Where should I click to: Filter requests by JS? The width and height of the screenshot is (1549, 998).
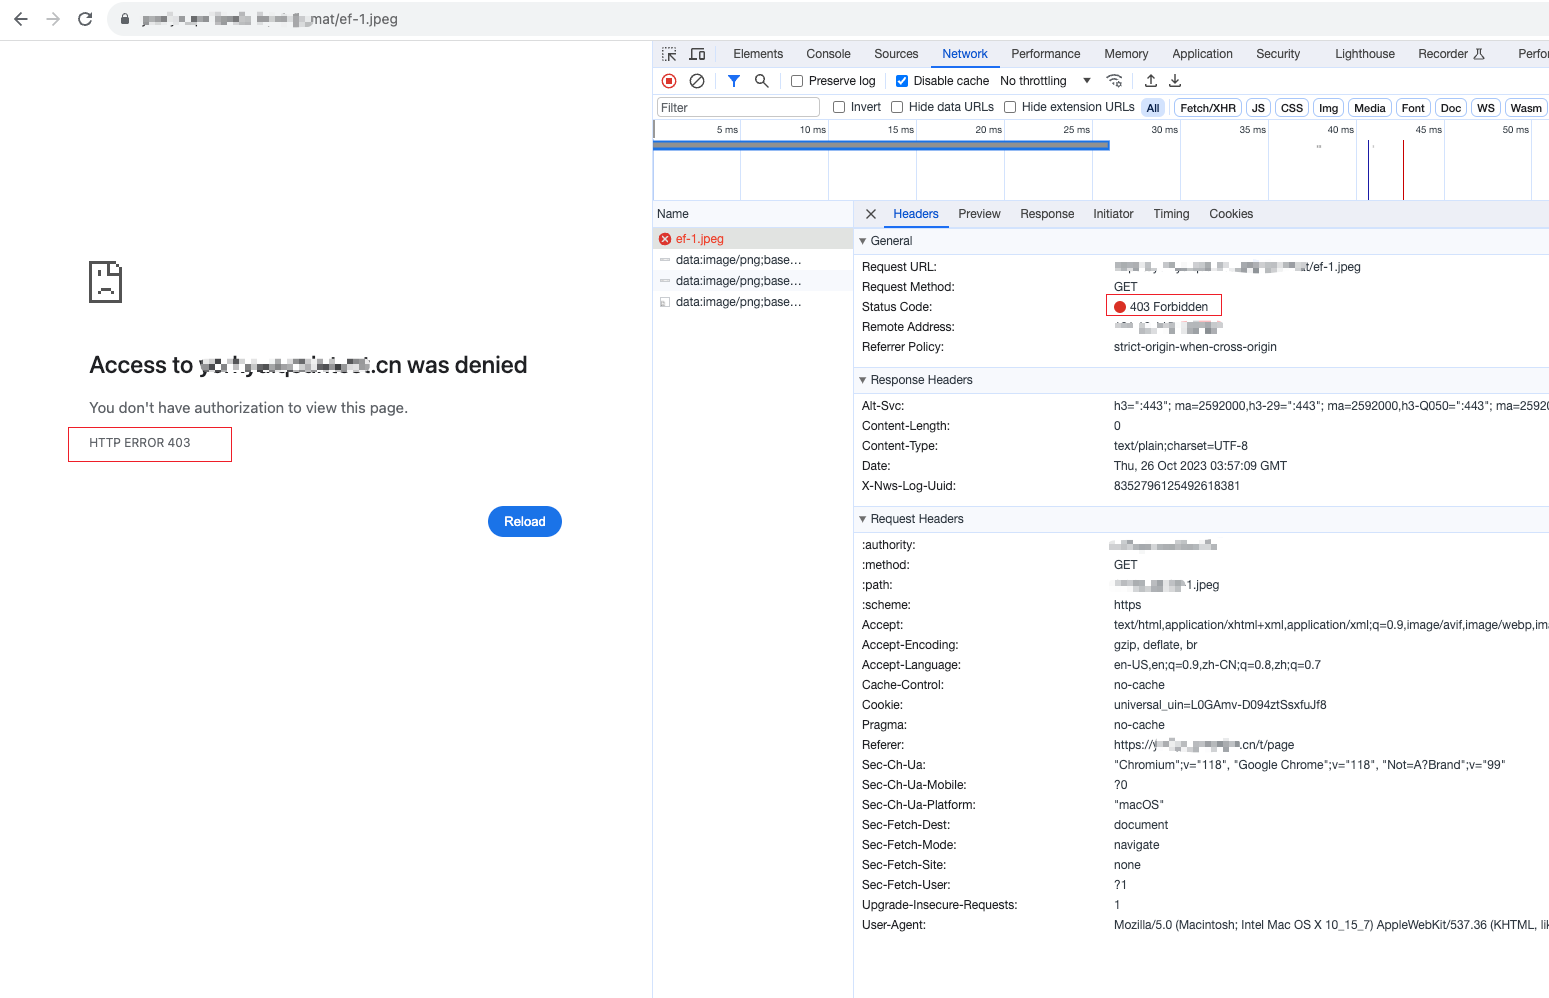pos(1258,108)
